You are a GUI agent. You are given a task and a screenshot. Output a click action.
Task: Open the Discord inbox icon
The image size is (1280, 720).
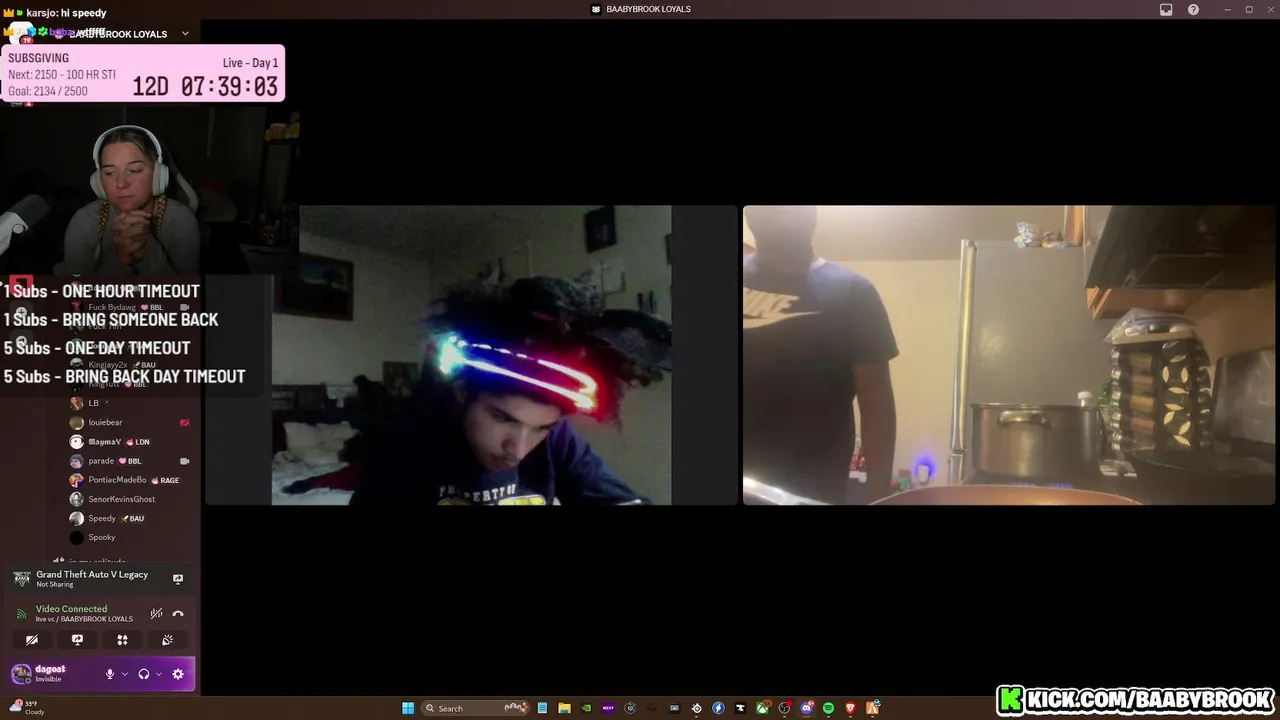pyautogui.click(x=1166, y=9)
